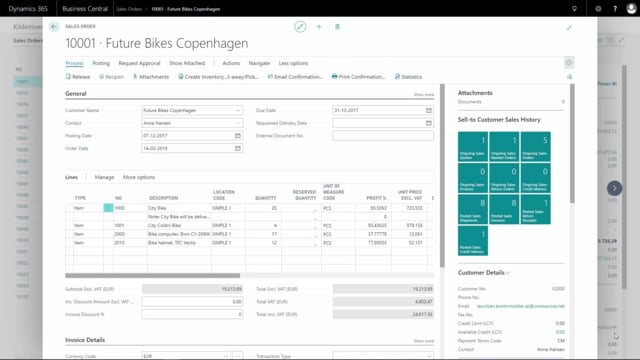Viewport: 640px width, 360px height.
Task: Go back using the back arrow
Action: [54, 27]
